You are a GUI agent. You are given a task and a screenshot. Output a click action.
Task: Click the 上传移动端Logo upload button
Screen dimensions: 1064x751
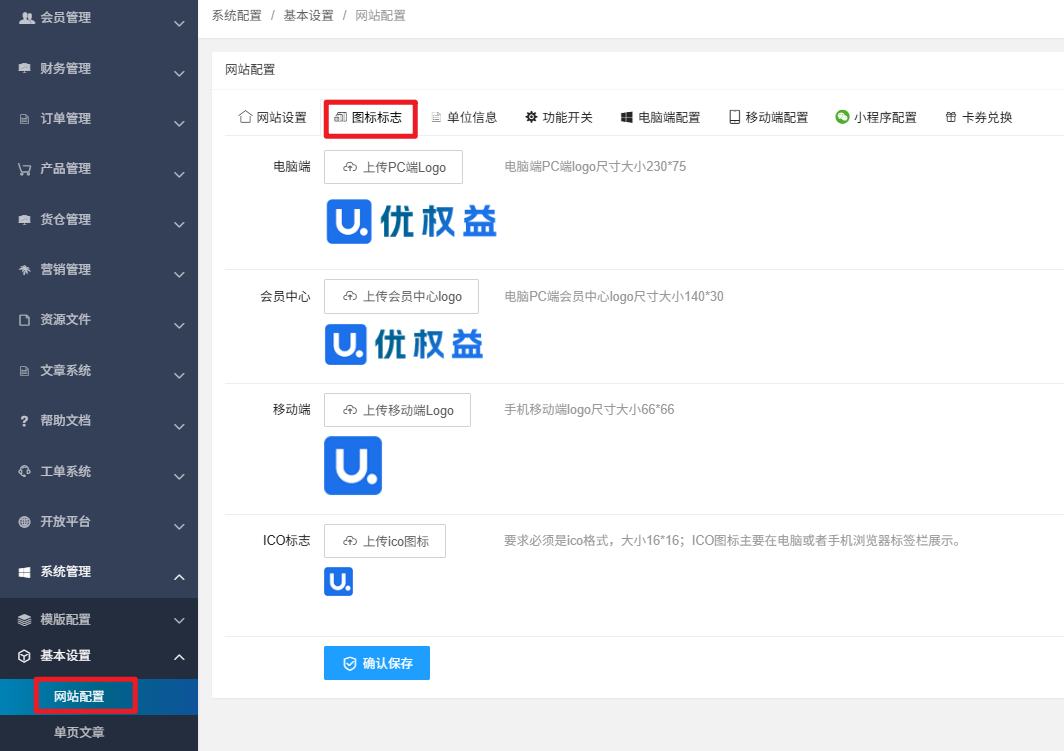(397, 410)
